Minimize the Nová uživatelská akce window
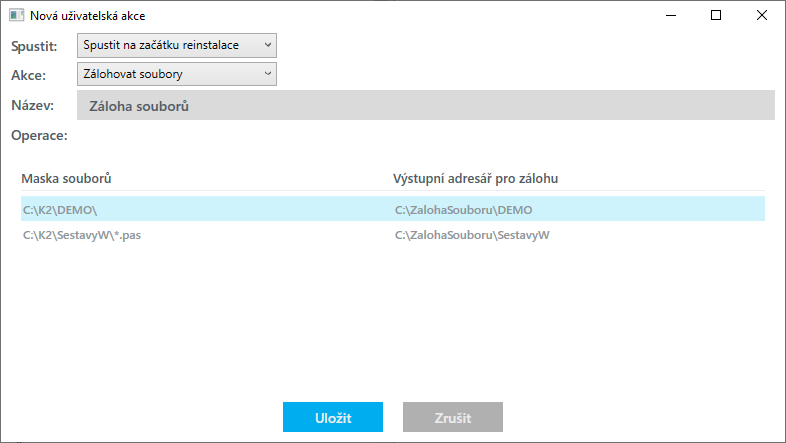 click(x=669, y=16)
